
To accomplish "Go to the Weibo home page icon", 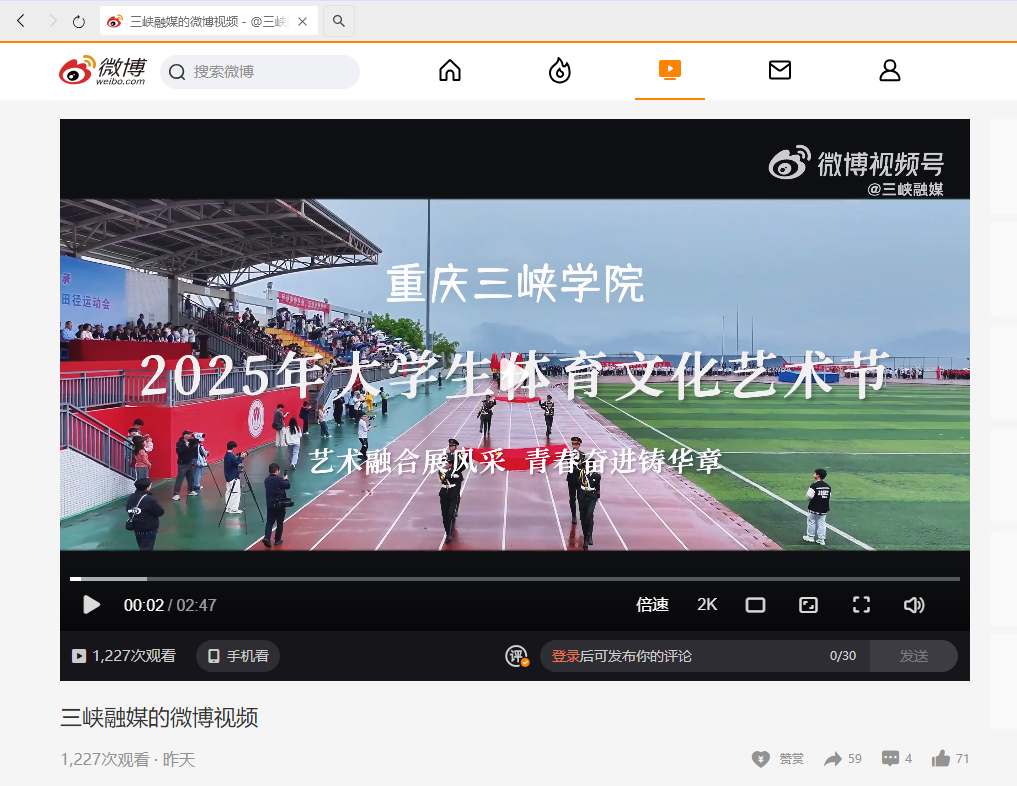I will 450,70.
